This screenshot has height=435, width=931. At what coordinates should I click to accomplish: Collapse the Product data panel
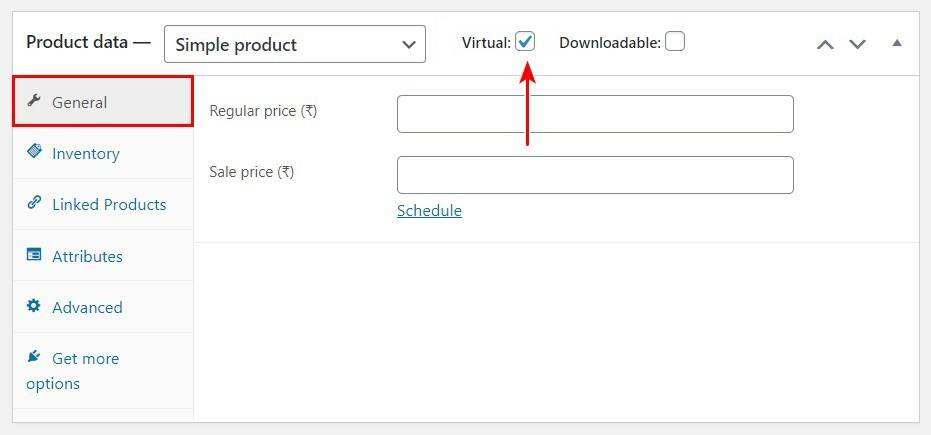point(897,43)
